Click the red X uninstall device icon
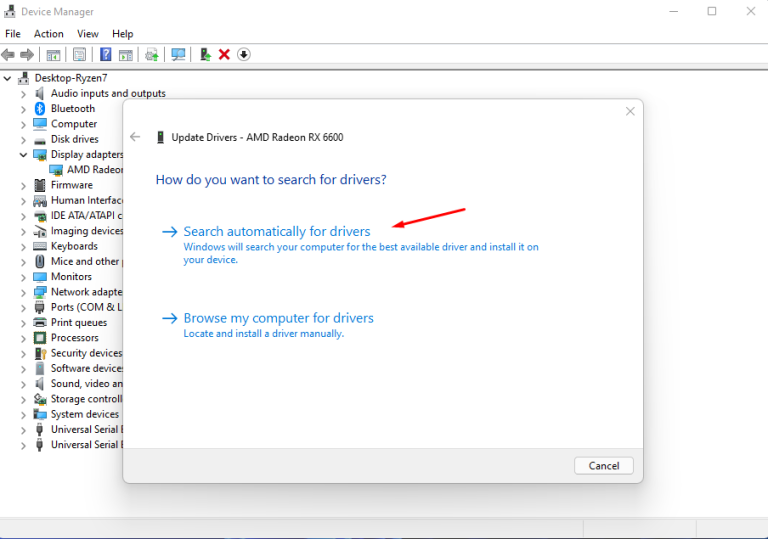 [224, 54]
